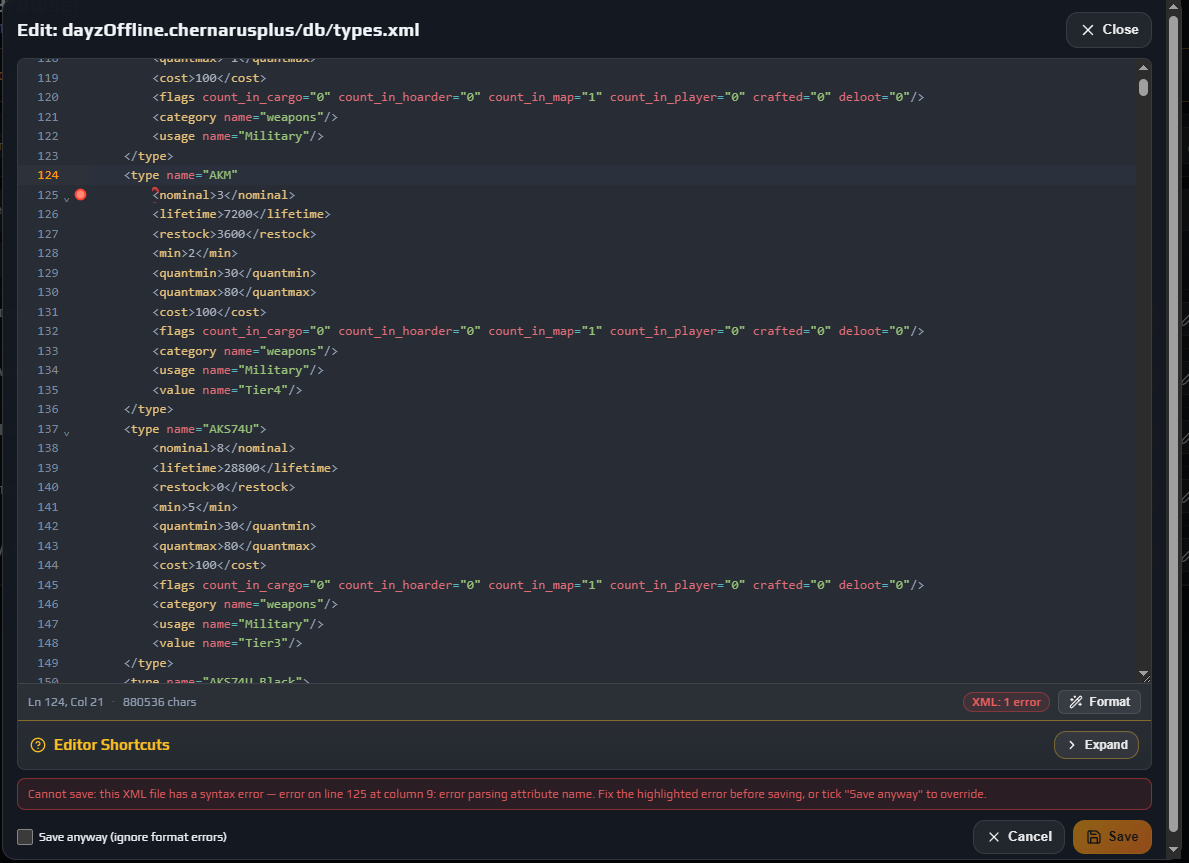Click the min 2 line
Viewport: 1189px width, 863px height.
pyautogui.click(x=195, y=253)
